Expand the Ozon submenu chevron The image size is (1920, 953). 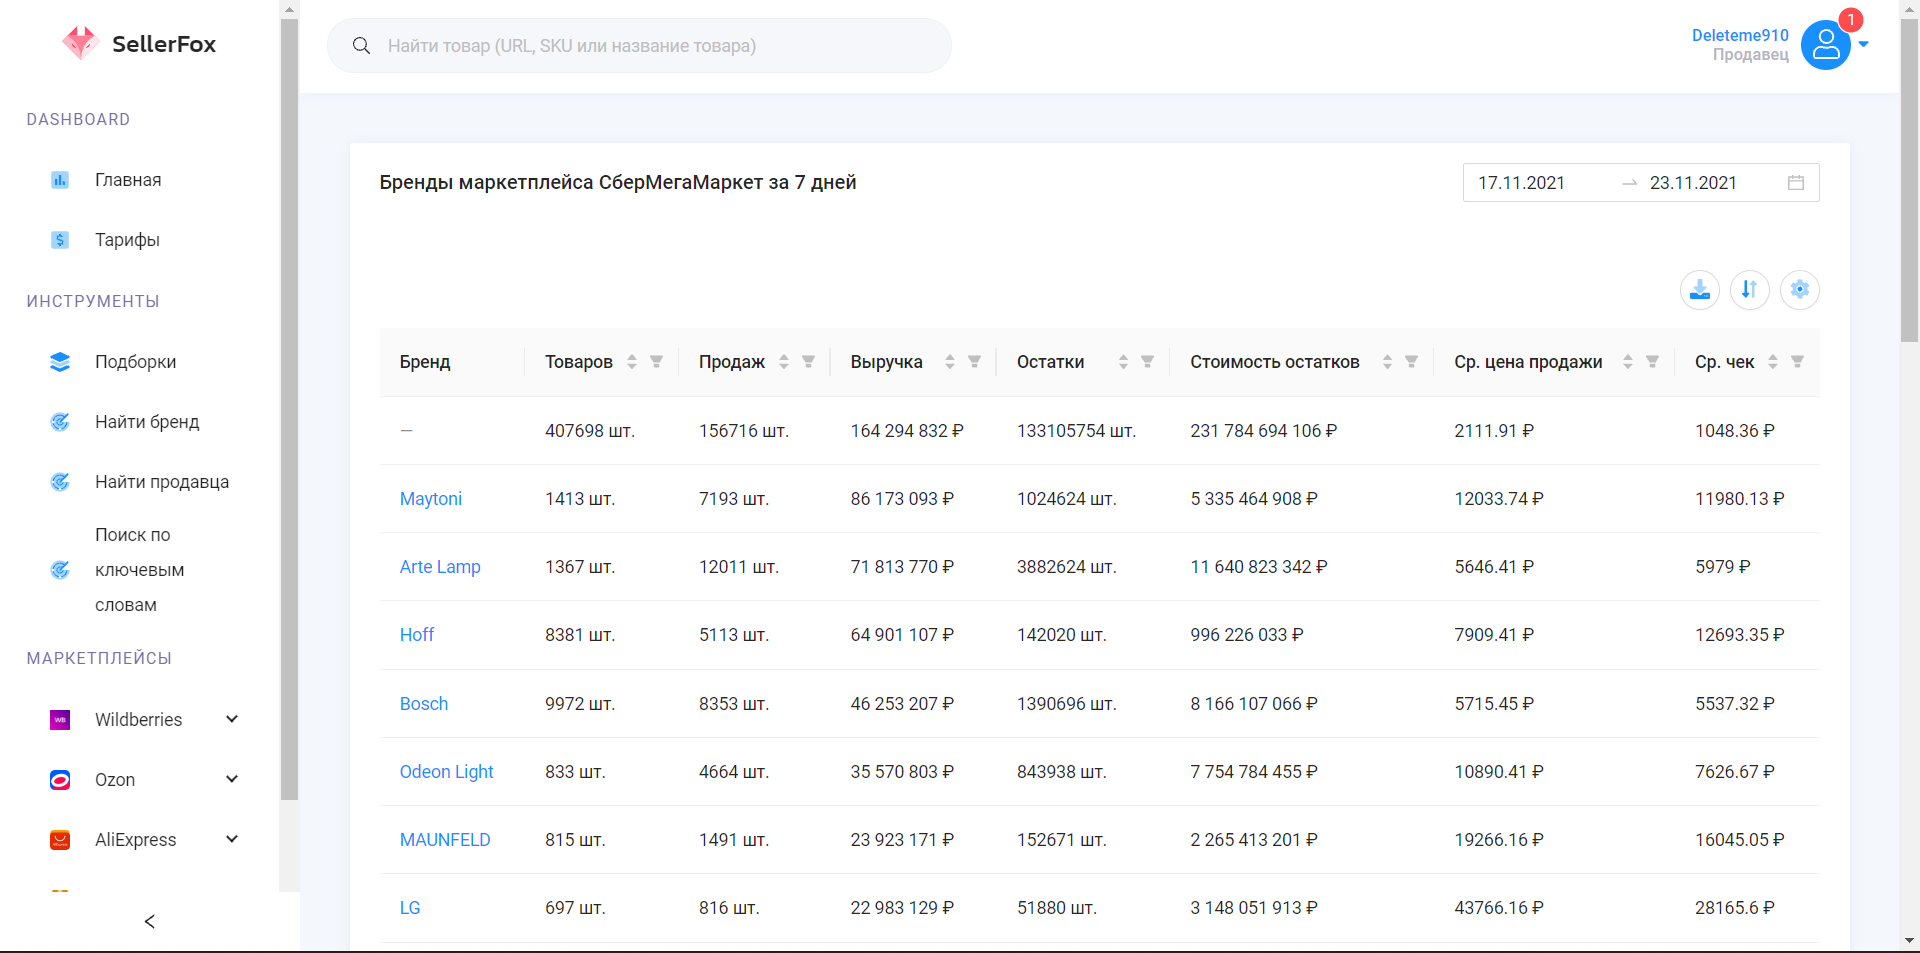tap(232, 779)
